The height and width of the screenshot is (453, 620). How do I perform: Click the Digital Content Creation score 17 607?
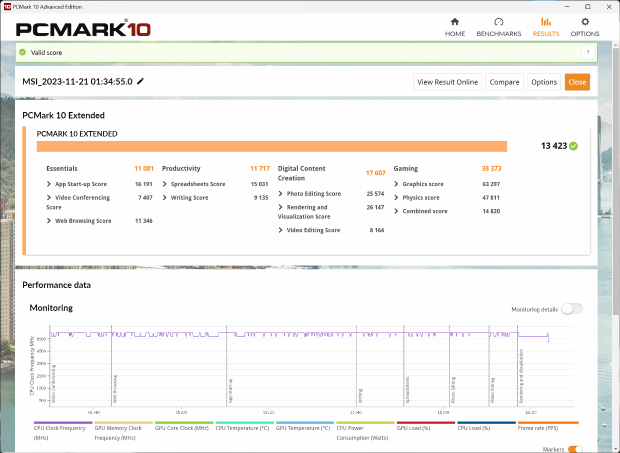pyautogui.click(x=375, y=173)
